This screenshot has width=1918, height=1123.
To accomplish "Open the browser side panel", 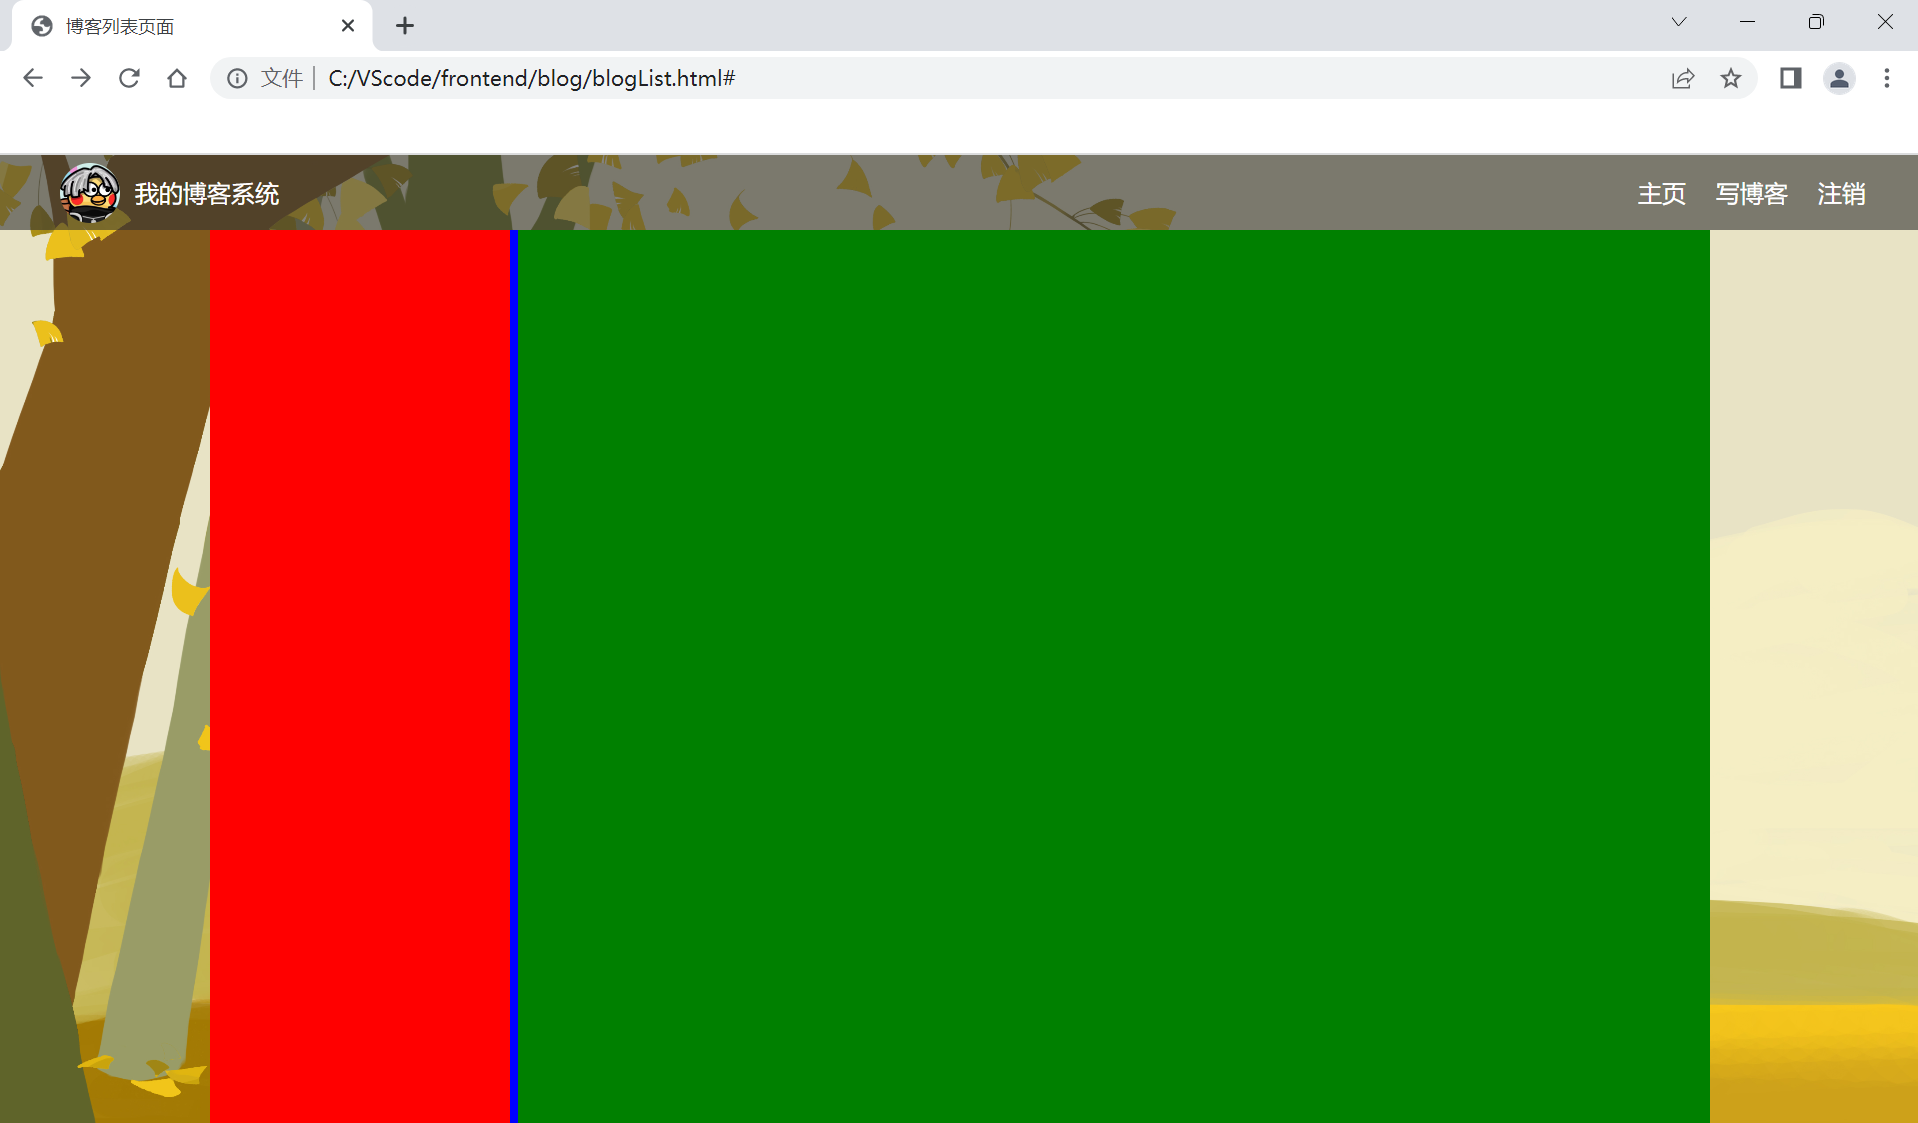I will pyautogui.click(x=1790, y=78).
